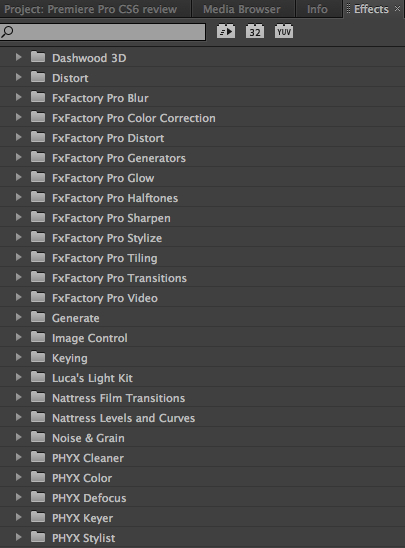Select the PHYX Defocus label
The height and width of the screenshot is (548, 405).
pos(89,498)
